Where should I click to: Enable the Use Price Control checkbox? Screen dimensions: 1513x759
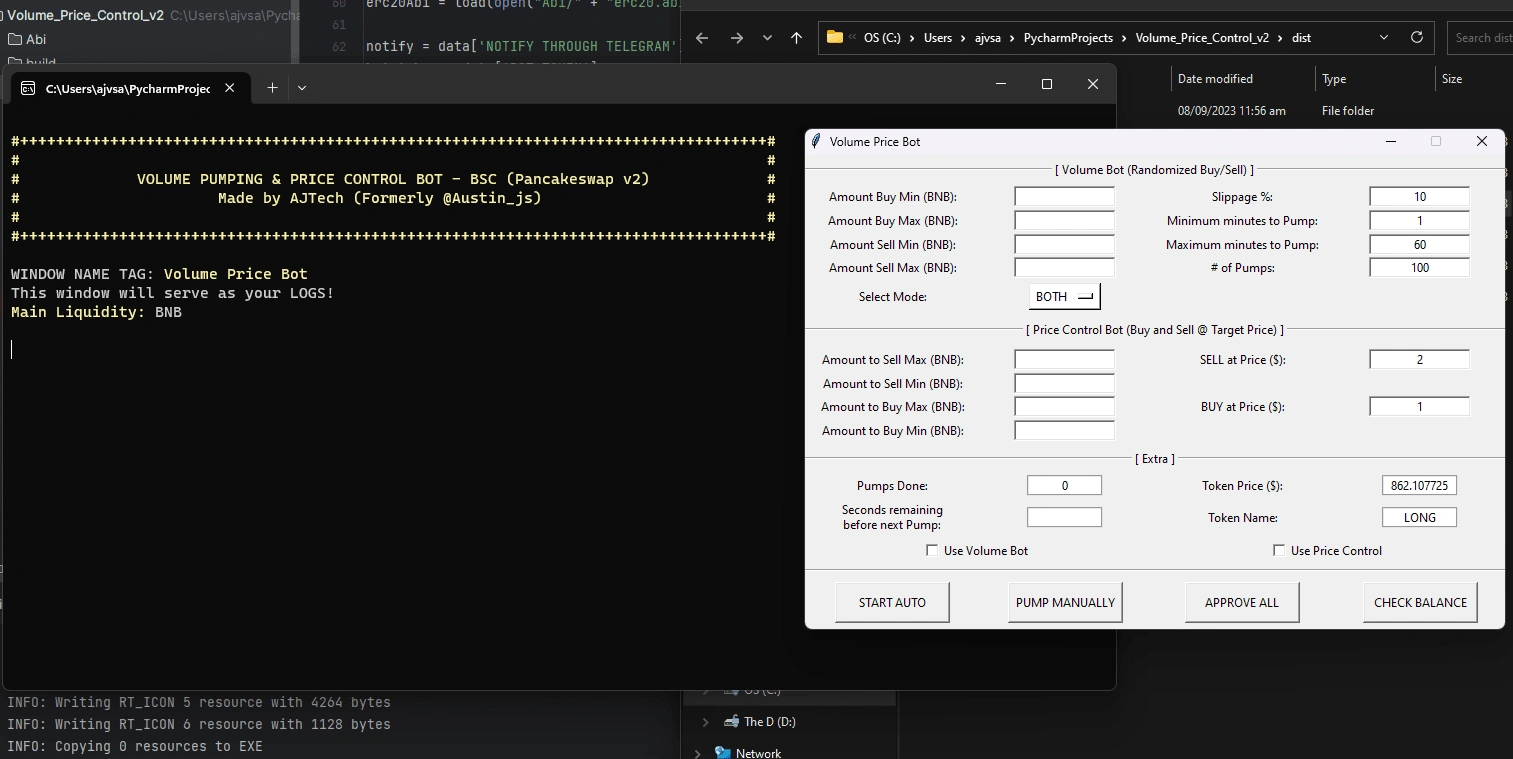tap(1279, 550)
